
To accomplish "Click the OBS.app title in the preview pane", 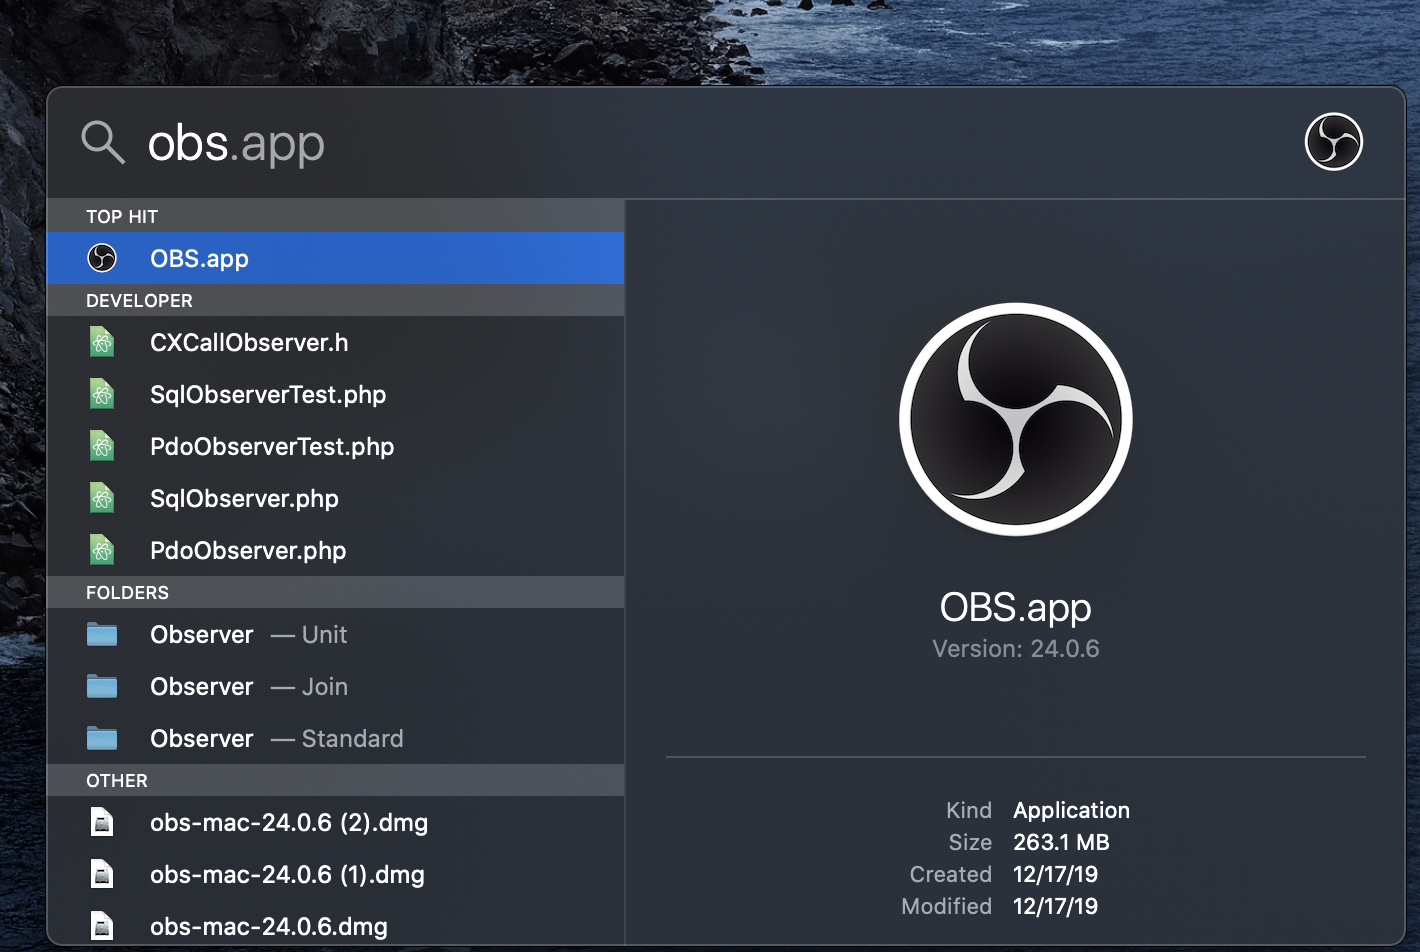I will 1016,608.
